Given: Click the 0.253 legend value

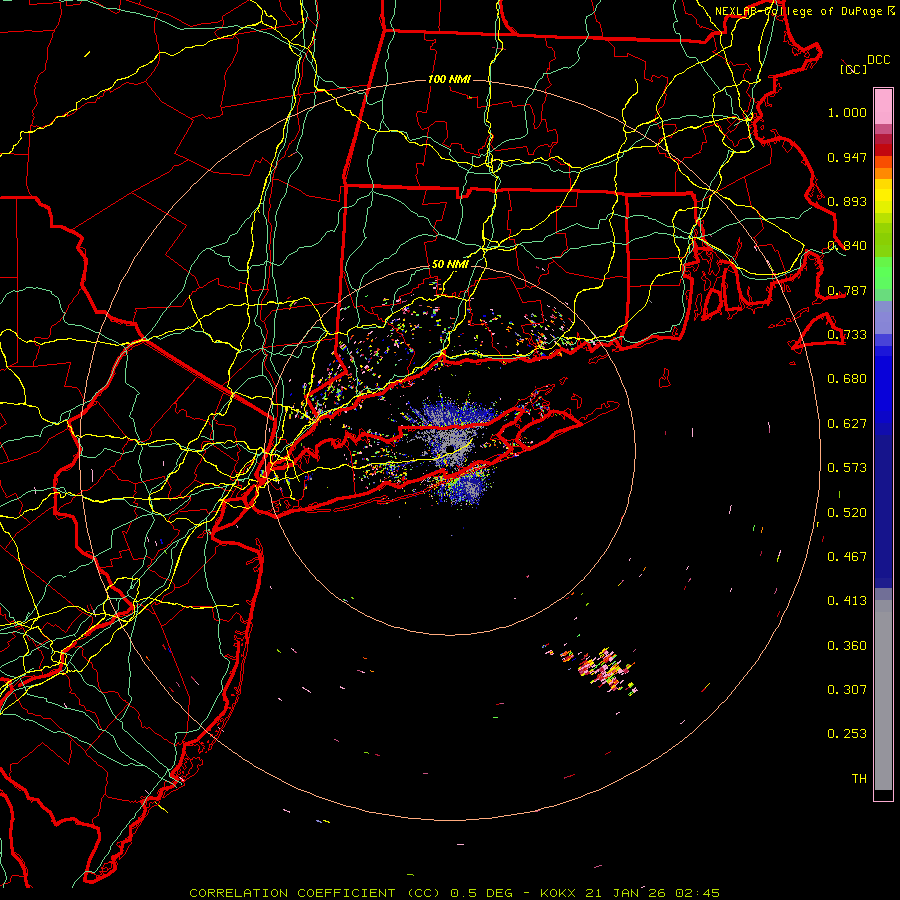Looking at the screenshot, I should (847, 734).
